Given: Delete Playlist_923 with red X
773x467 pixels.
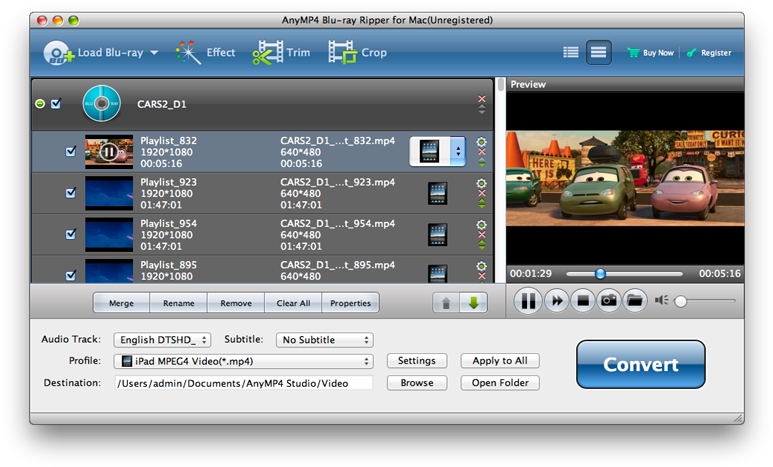Looking at the screenshot, I should pos(482,193).
